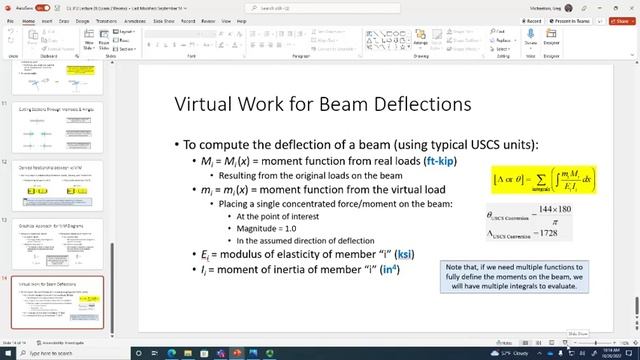Click the Slide Sorter view icon

coord(538,343)
